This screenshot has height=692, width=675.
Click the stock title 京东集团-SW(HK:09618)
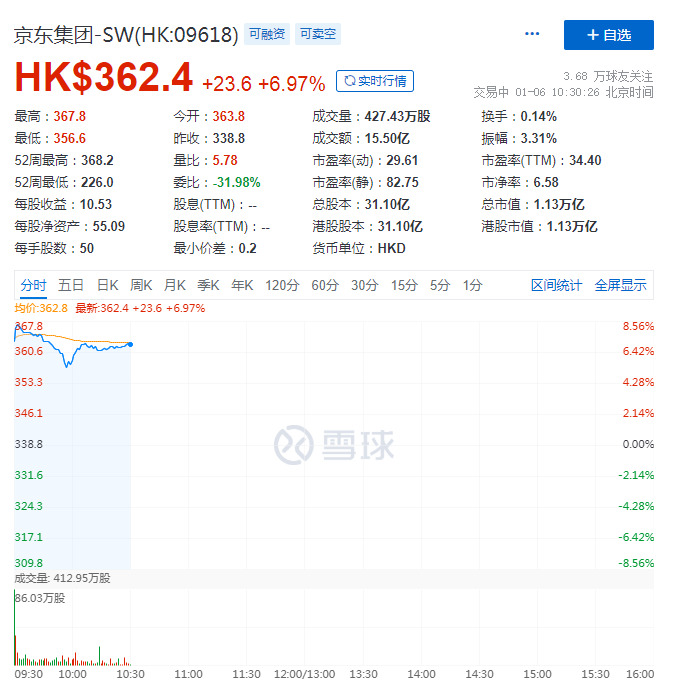tap(126, 35)
